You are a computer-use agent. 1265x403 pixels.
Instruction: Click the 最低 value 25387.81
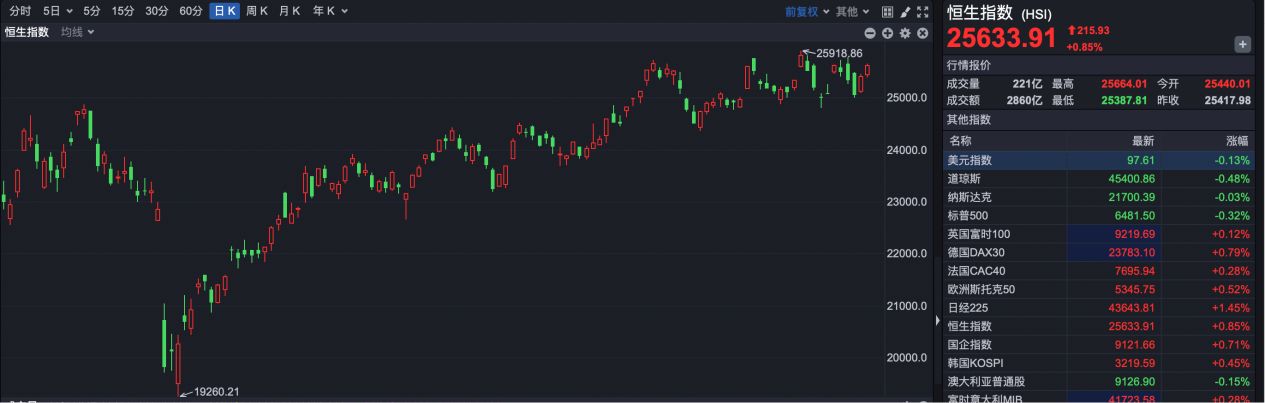click(x=1125, y=101)
